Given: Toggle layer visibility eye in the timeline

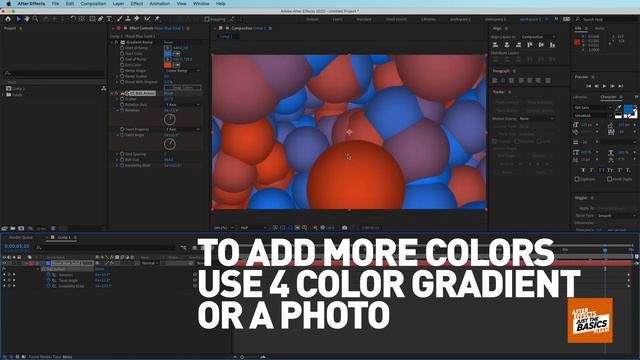Looking at the screenshot, I should pyautogui.click(x=4, y=263).
